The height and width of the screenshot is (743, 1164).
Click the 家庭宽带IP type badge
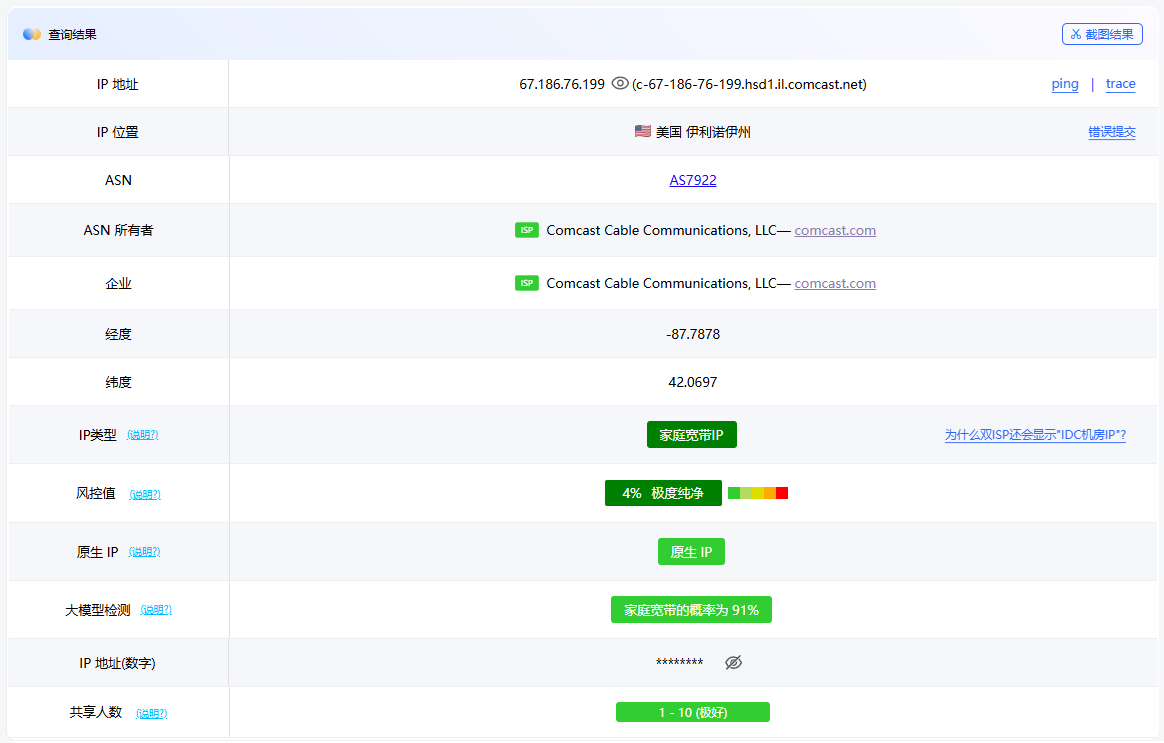[x=692, y=435]
